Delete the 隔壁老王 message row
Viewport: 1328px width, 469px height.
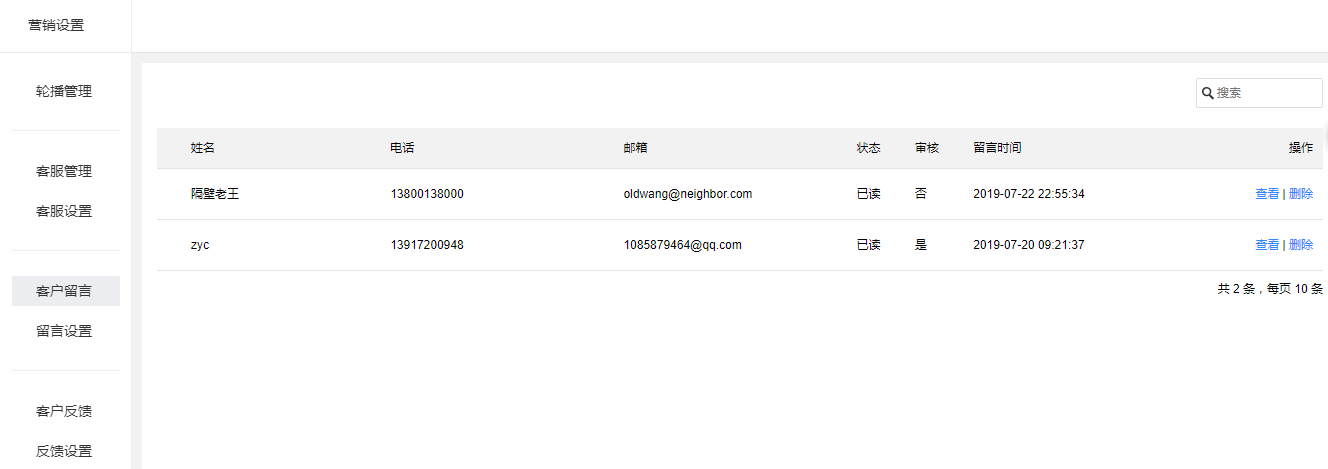click(x=1301, y=194)
